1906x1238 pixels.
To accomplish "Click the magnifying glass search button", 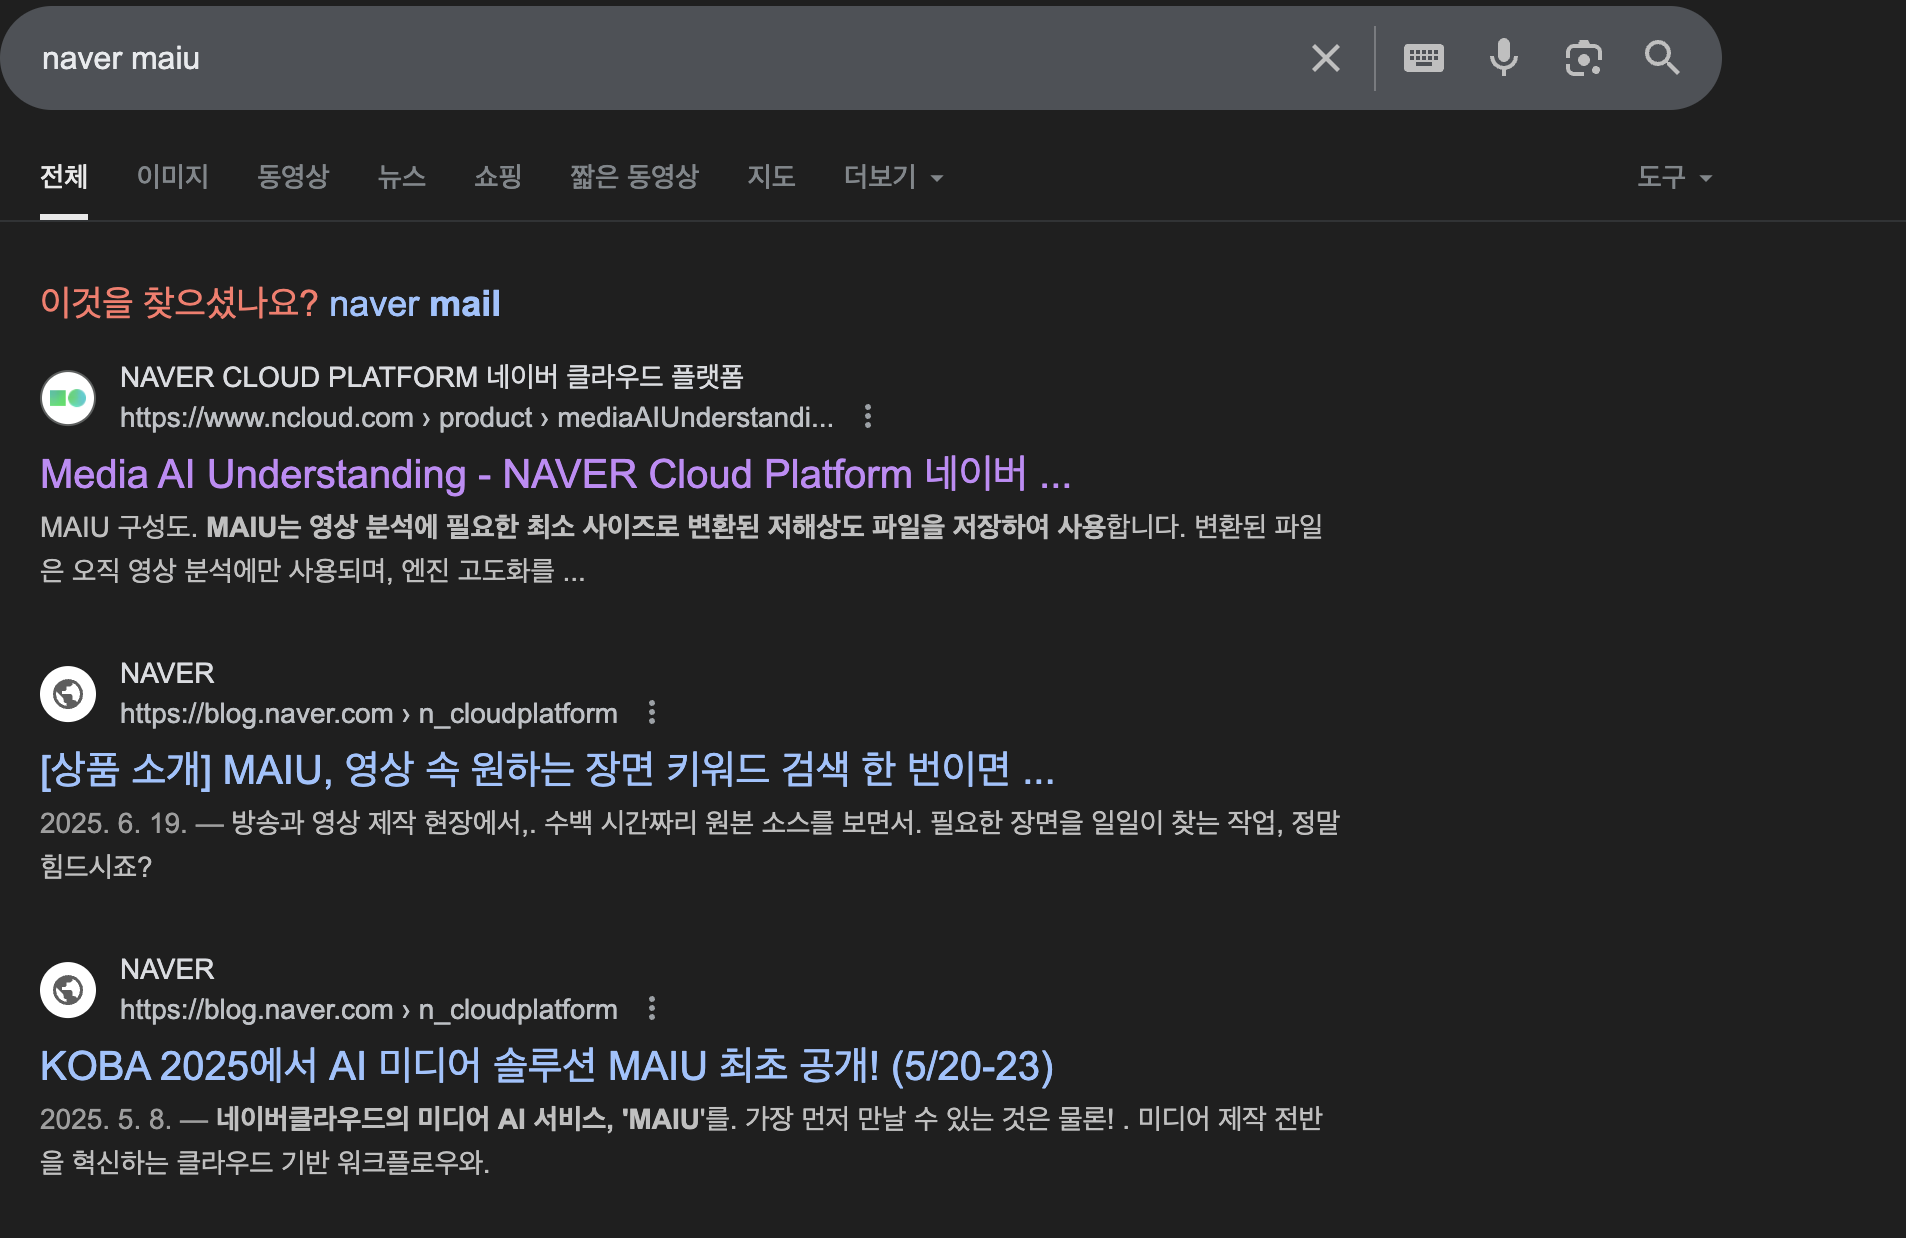I will tap(1662, 58).
